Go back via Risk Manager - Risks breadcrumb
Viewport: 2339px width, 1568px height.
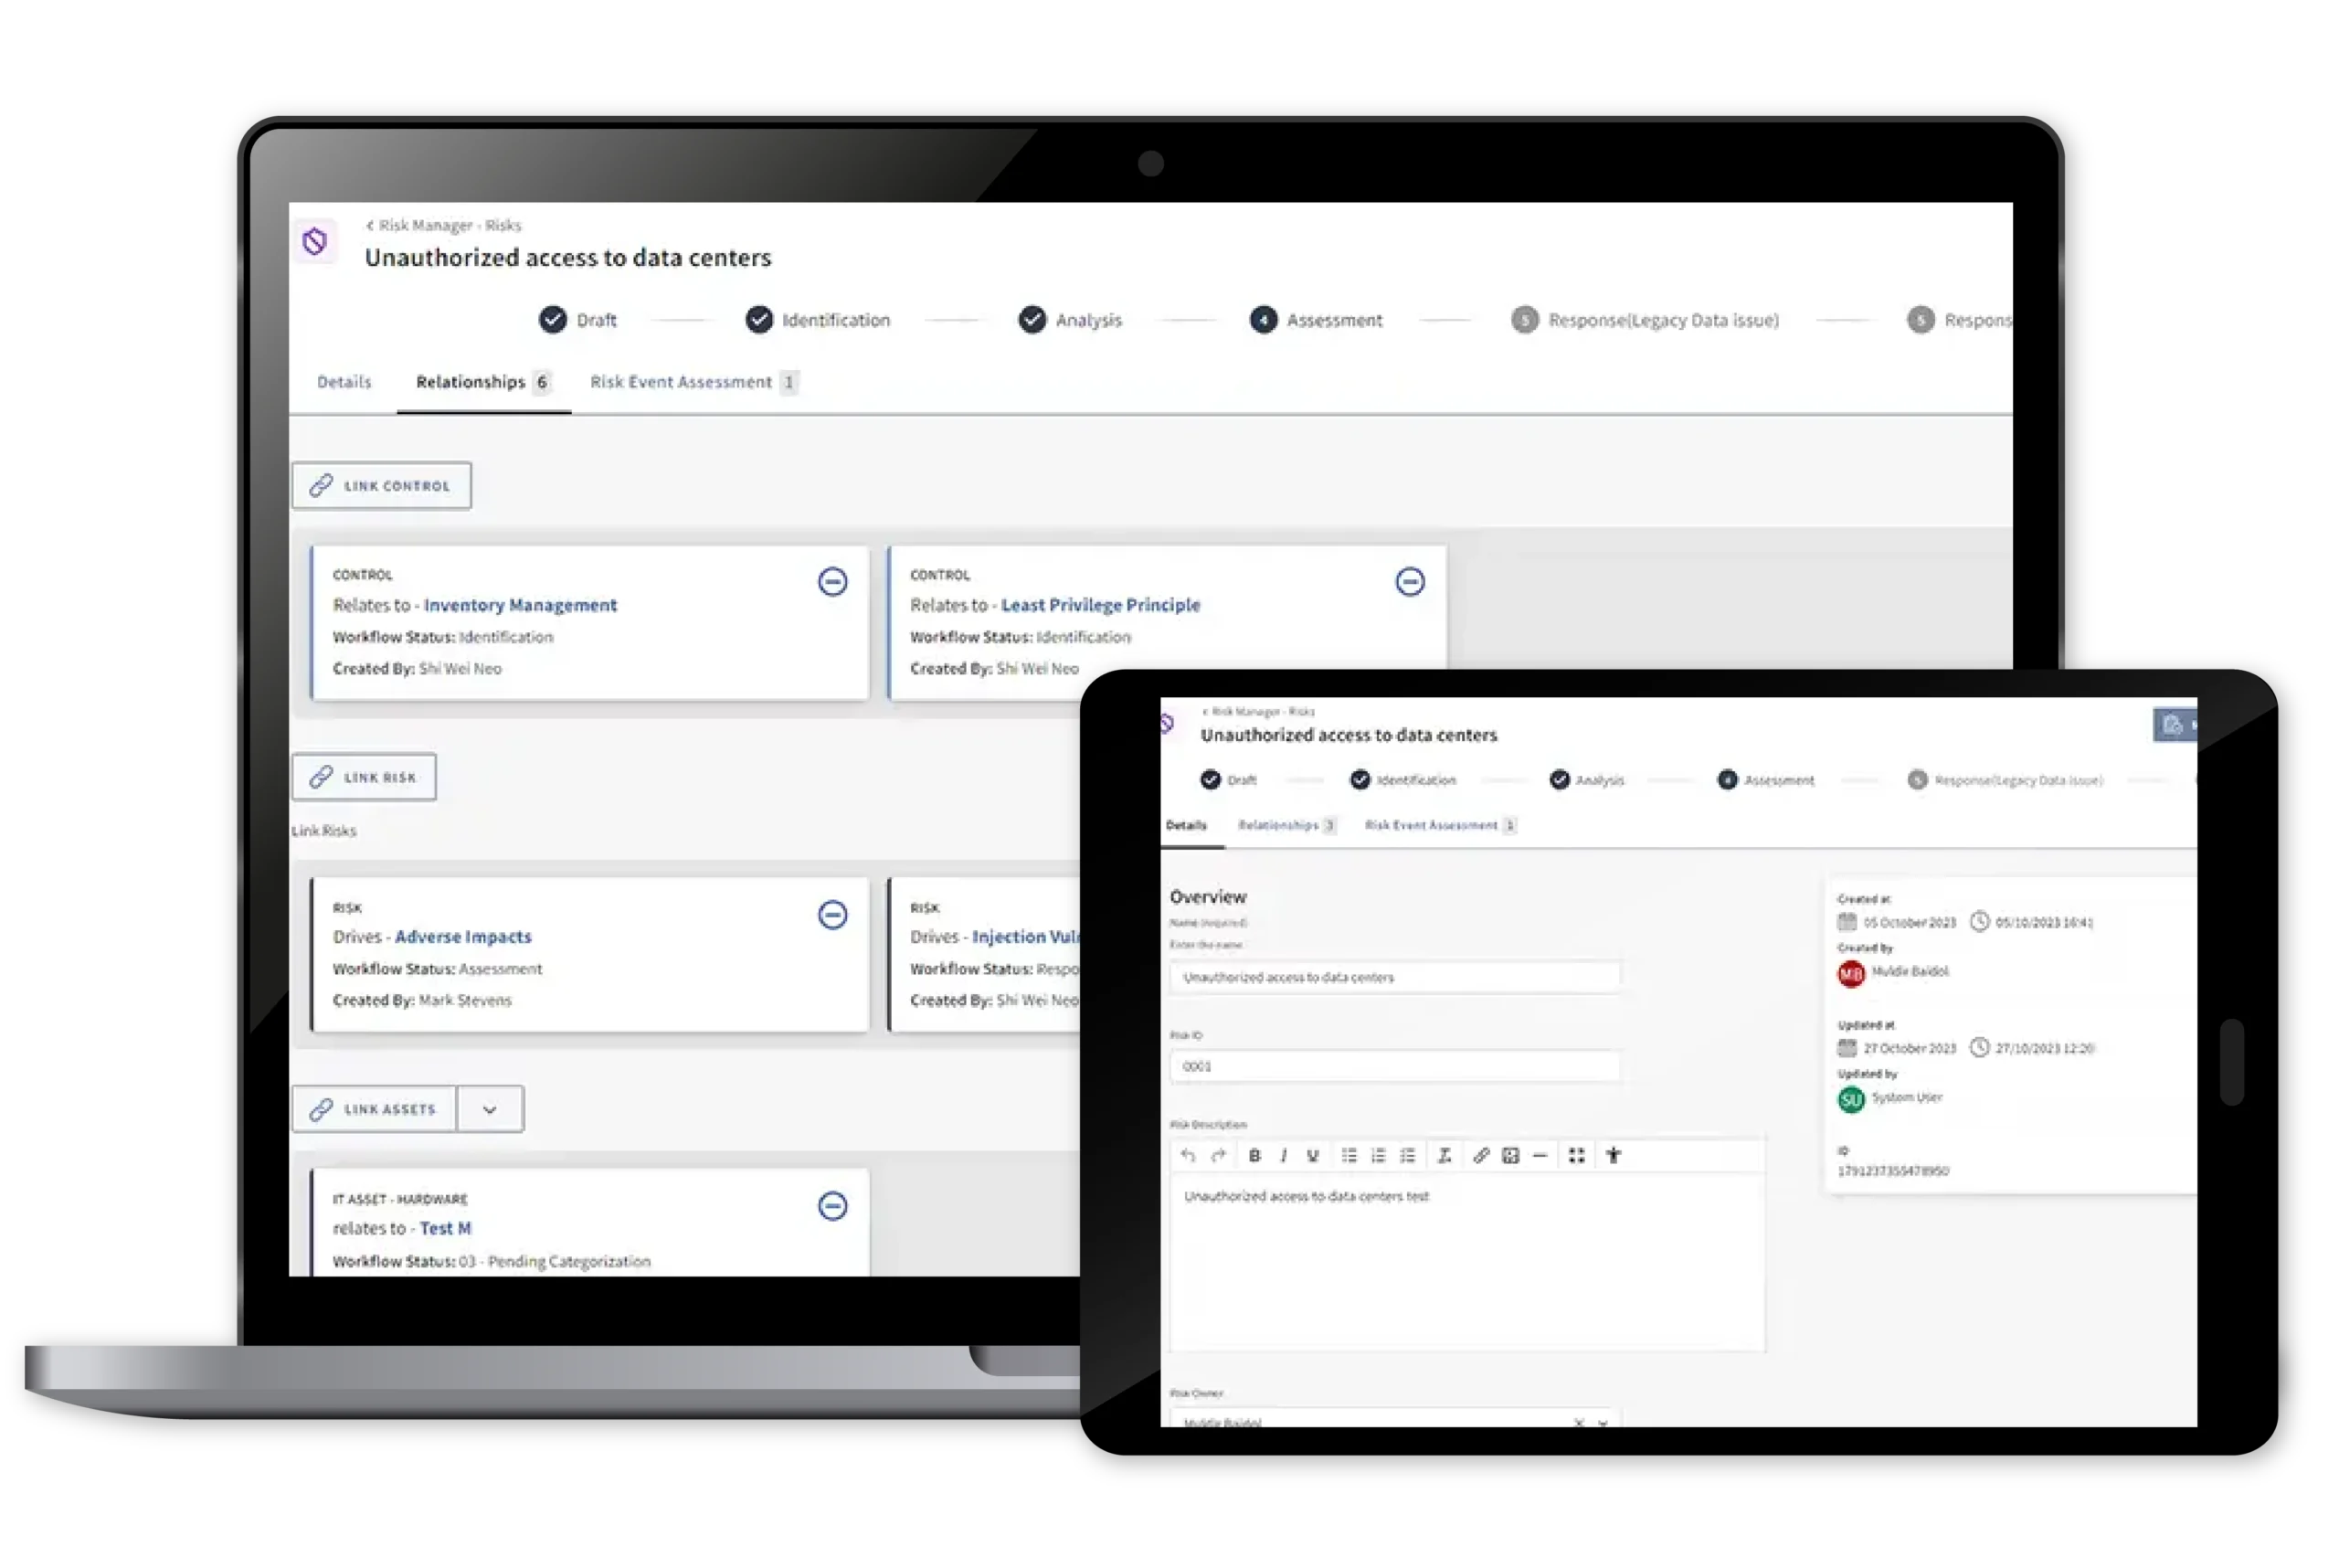coord(443,225)
